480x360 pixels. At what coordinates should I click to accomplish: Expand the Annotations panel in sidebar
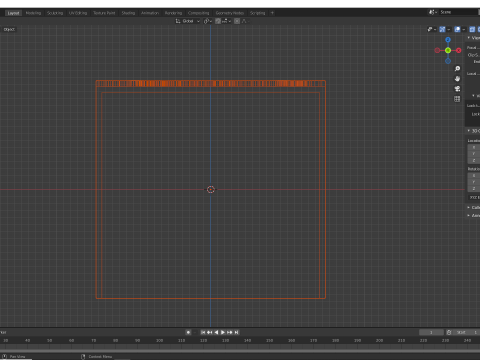pyautogui.click(x=473, y=215)
